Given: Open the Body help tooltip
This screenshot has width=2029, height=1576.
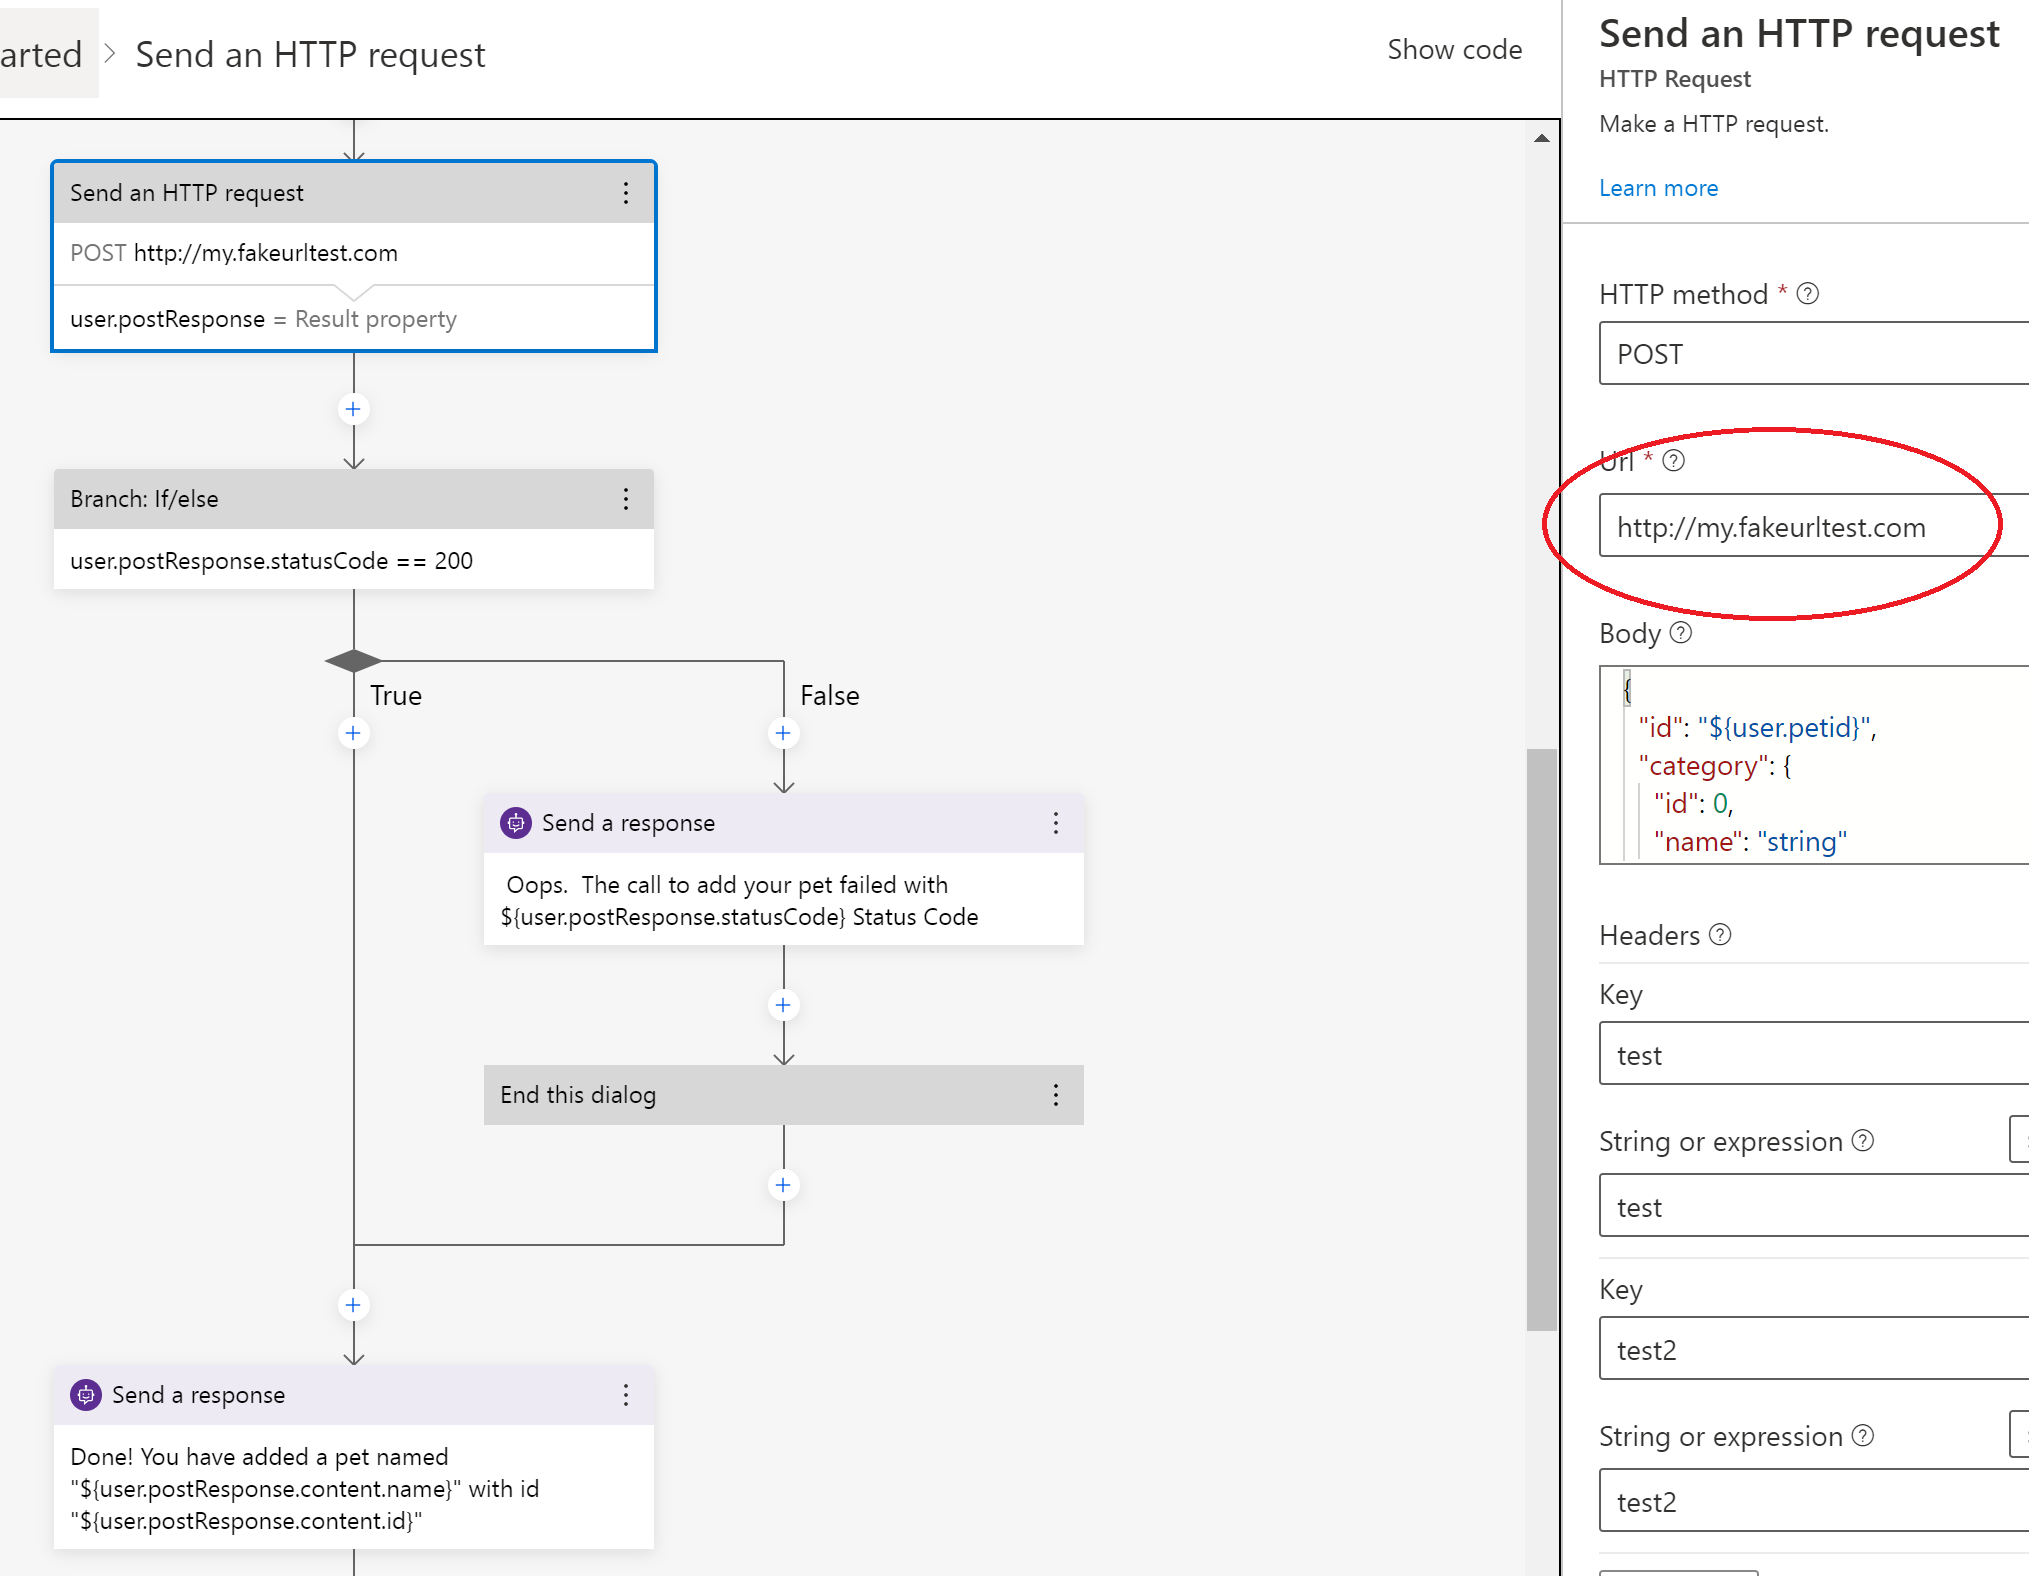Looking at the screenshot, I should click(1680, 633).
